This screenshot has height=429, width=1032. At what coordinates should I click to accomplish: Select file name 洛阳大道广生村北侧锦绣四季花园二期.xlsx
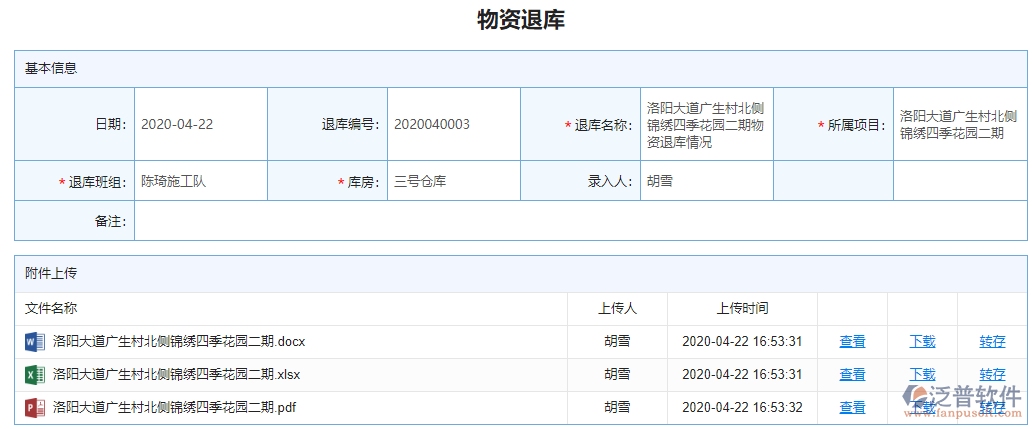pyautogui.click(x=176, y=374)
